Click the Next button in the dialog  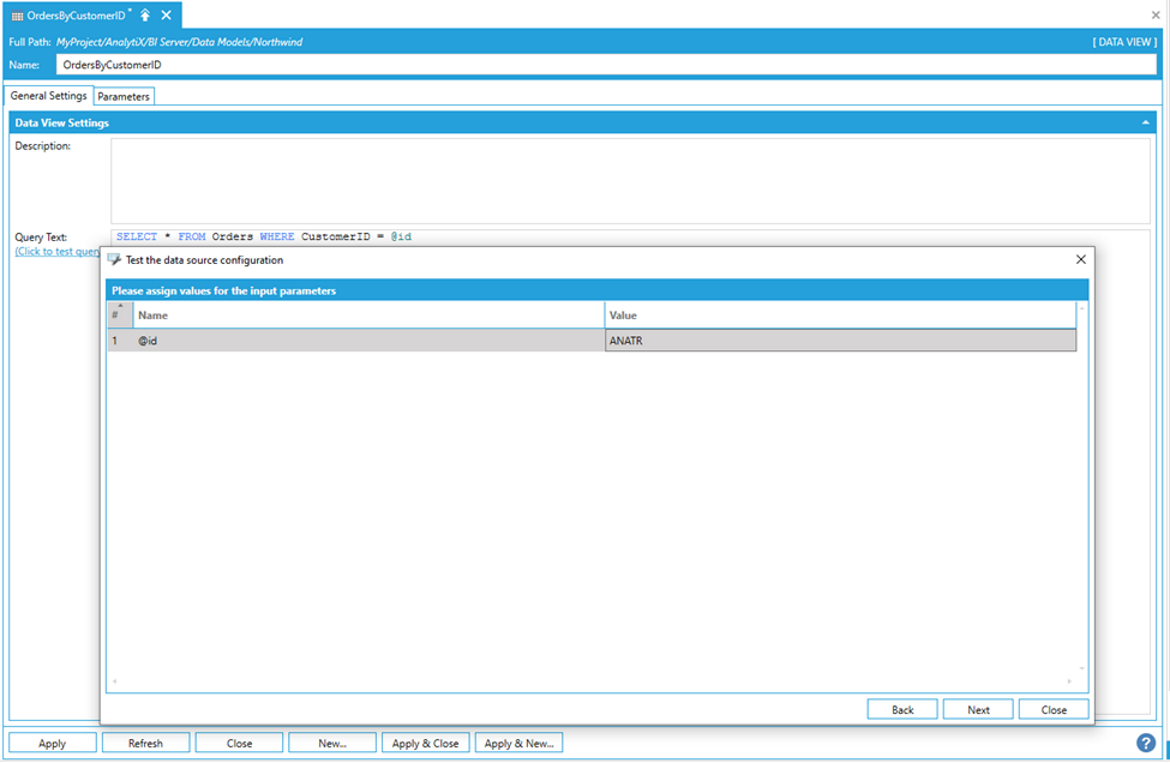(x=978, y=710)
